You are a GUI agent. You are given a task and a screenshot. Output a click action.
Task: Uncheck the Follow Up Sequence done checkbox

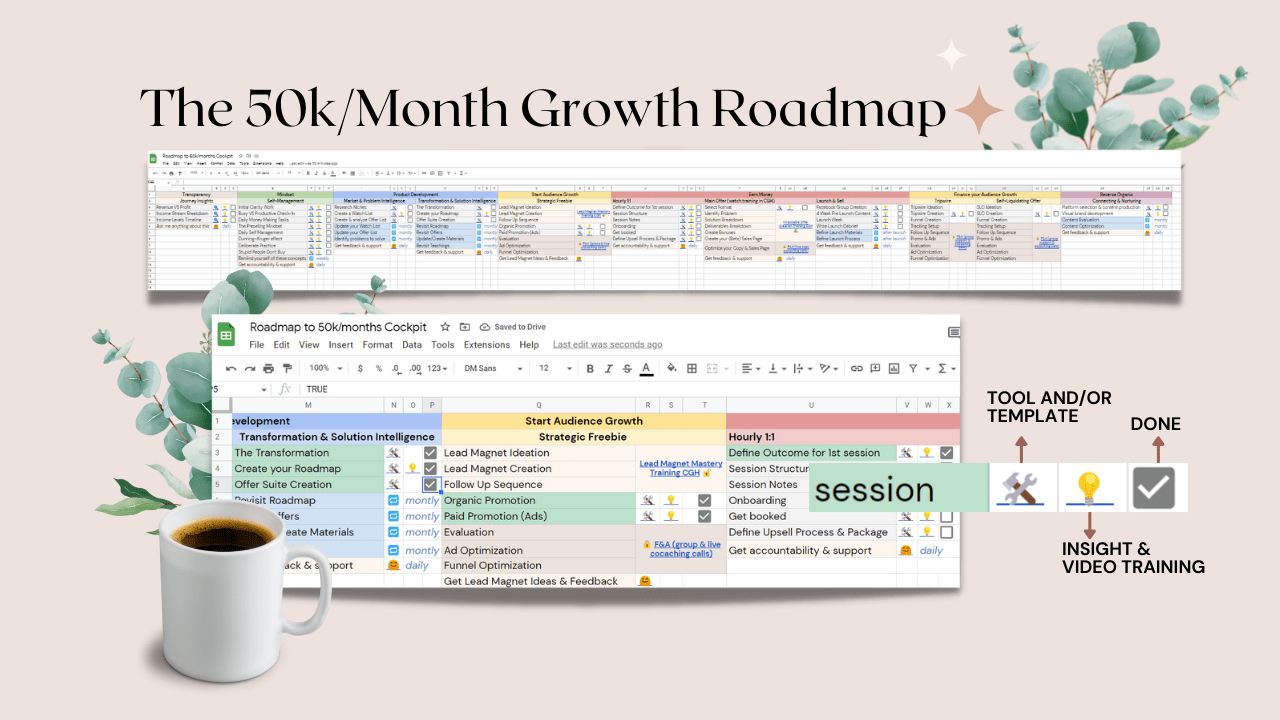[430, 484]
